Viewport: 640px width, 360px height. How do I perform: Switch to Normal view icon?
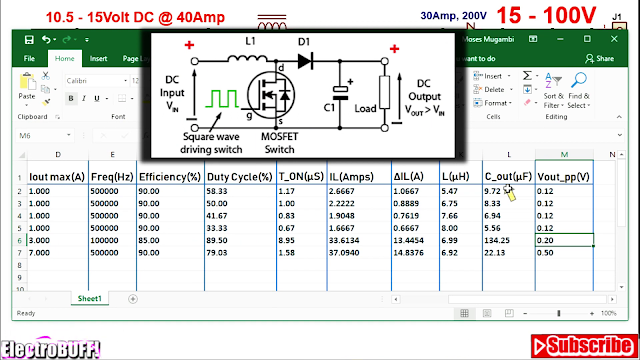(x=464, y=313)
